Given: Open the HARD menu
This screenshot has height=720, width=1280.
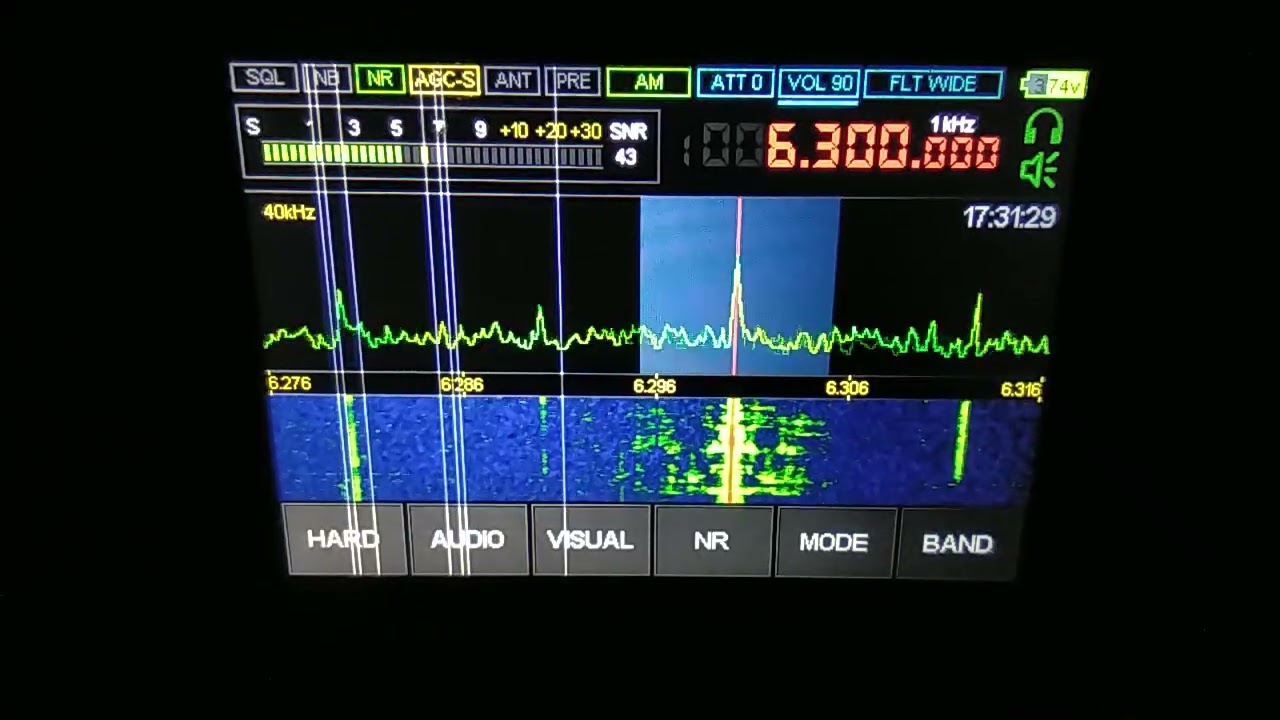Looking at the screenshot, I should tap(345, 540).
